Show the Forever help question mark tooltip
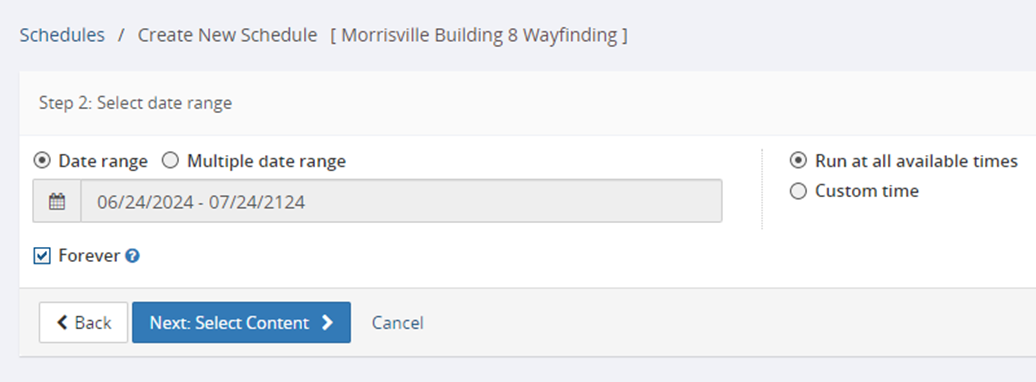This screenshot has width=1036, height=382. pos(132,256)
